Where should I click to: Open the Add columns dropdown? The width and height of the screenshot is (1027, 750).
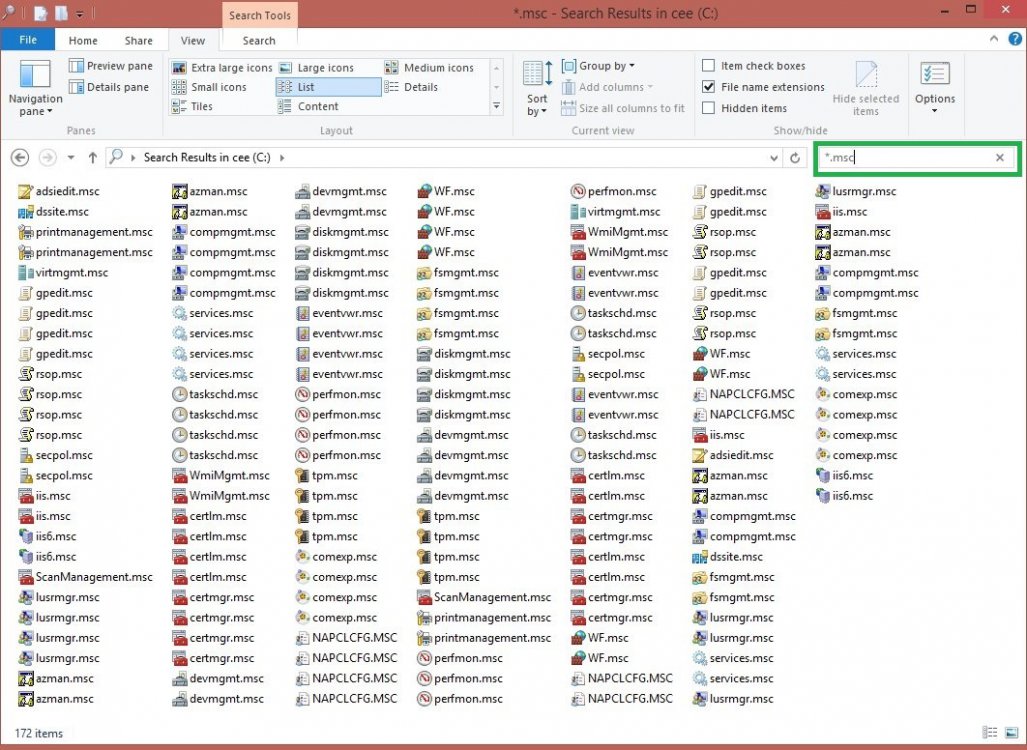pyautogui.click(x=607, y=87)
